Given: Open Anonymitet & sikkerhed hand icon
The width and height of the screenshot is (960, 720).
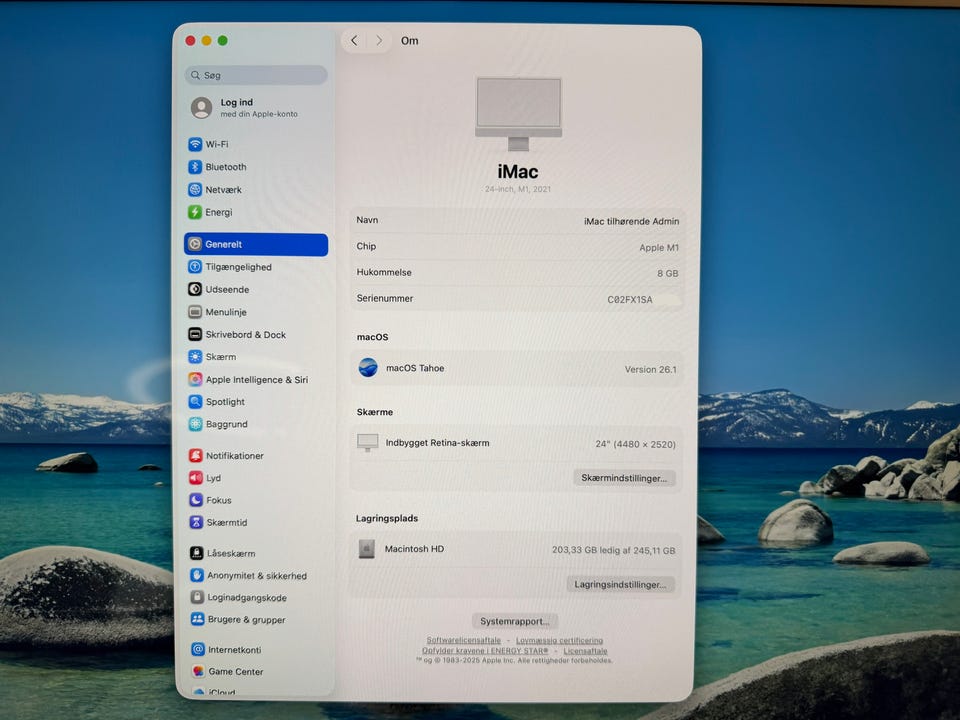Looking at the screenshot, I should coord(197,576).
